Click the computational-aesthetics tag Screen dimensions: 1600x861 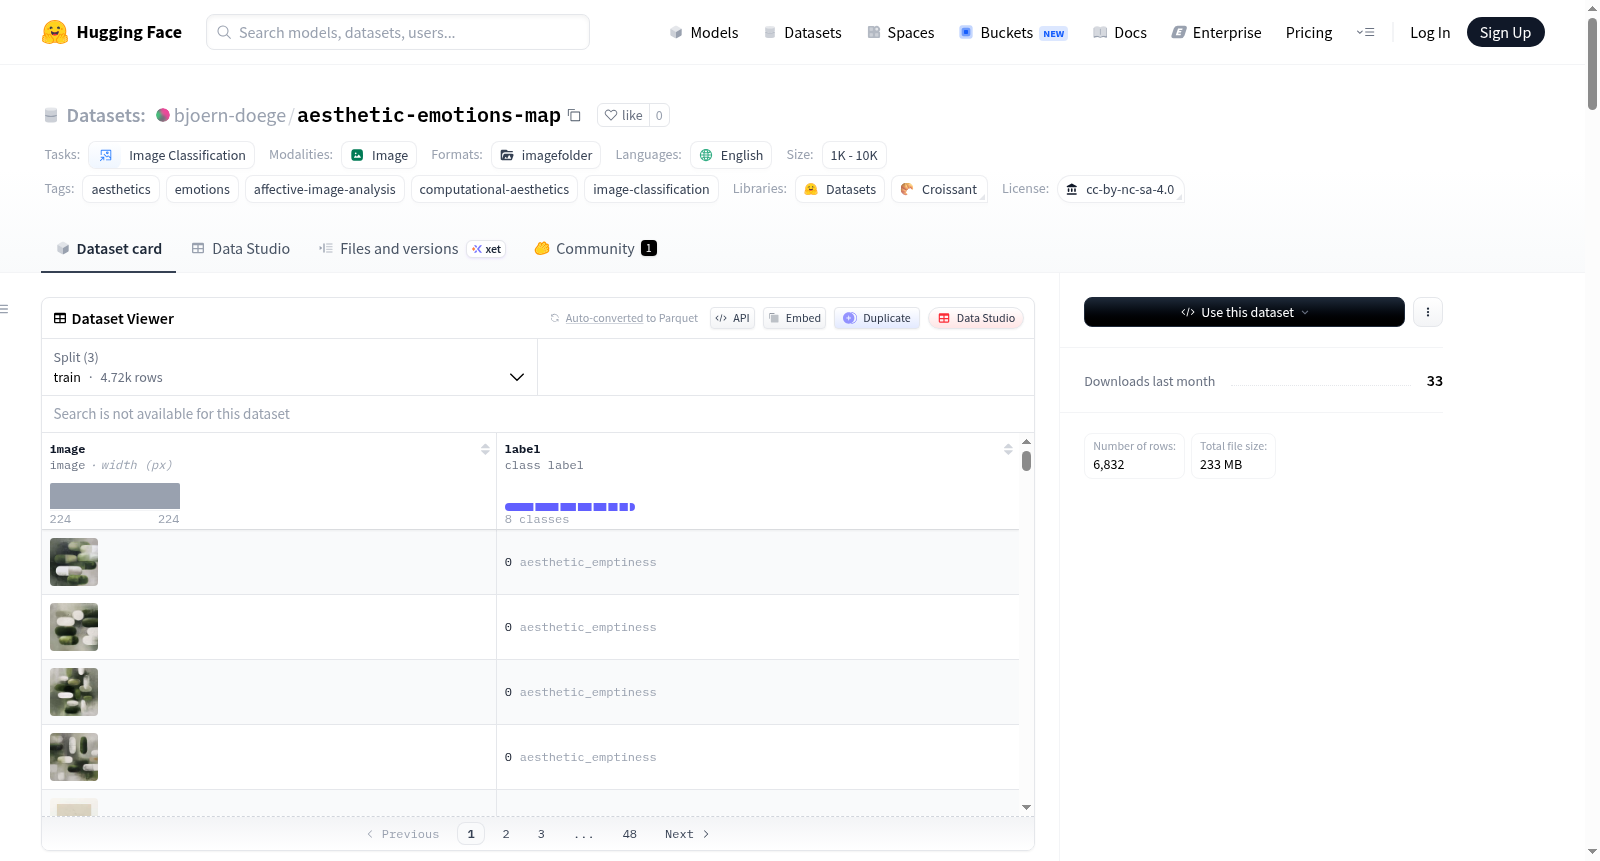pos(494,189)
